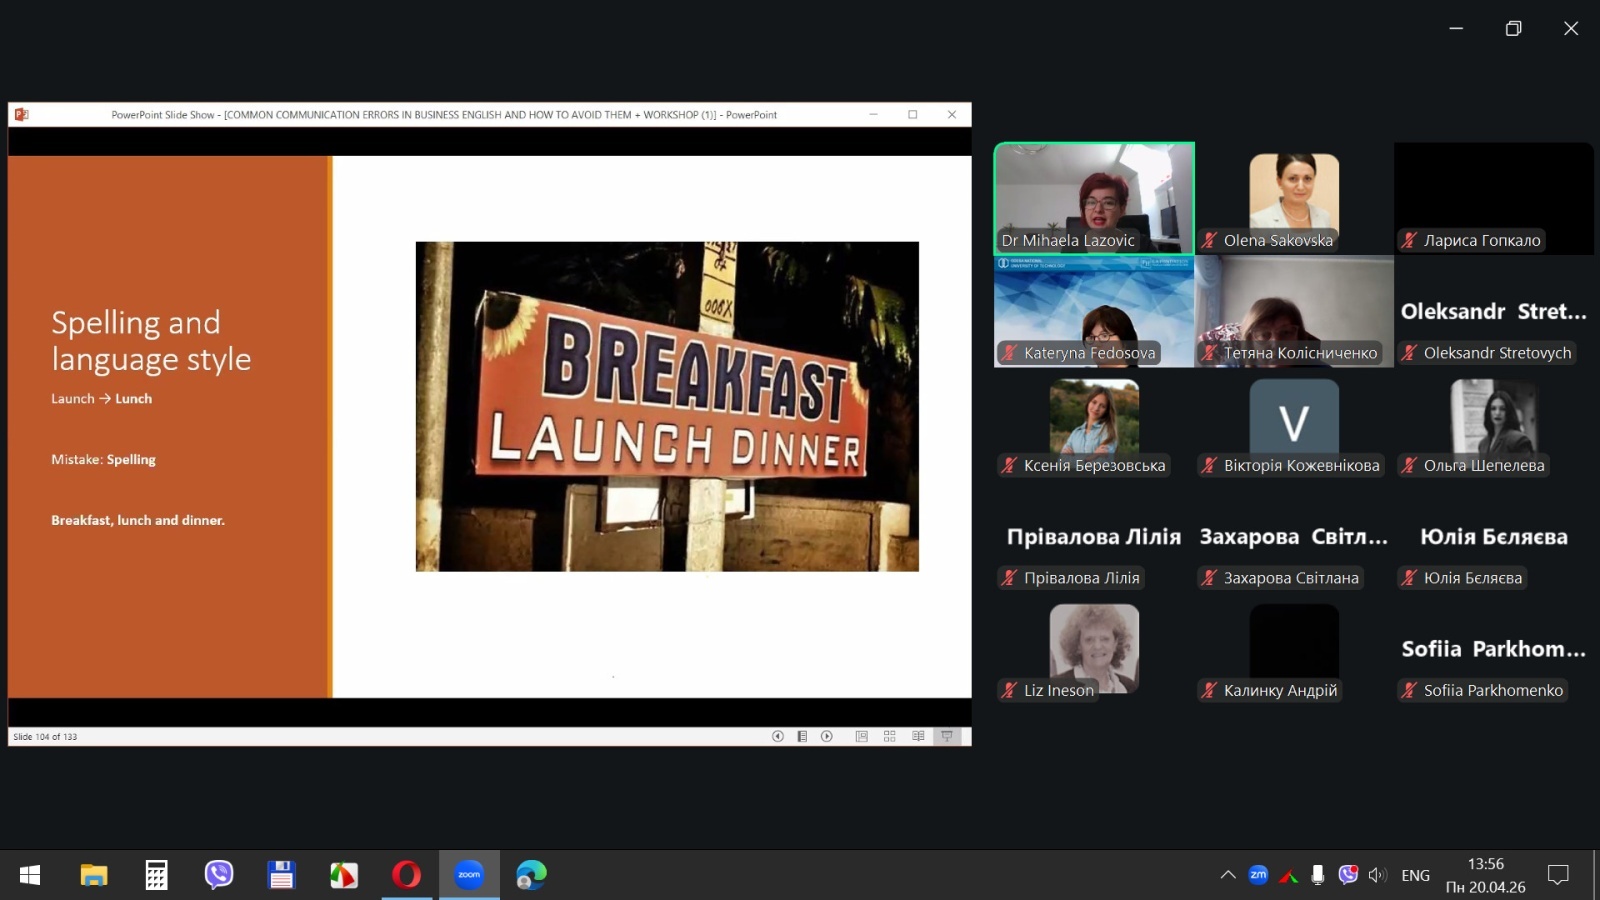Open Windows notification center

coord(1558,875)
